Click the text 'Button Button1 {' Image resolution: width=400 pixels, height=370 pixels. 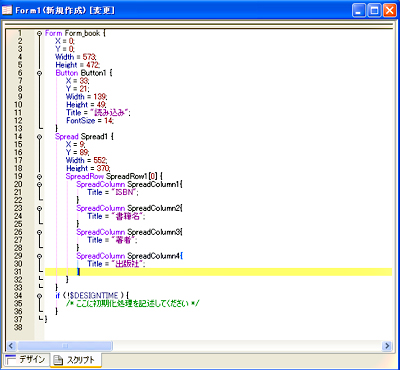[84, 73]
